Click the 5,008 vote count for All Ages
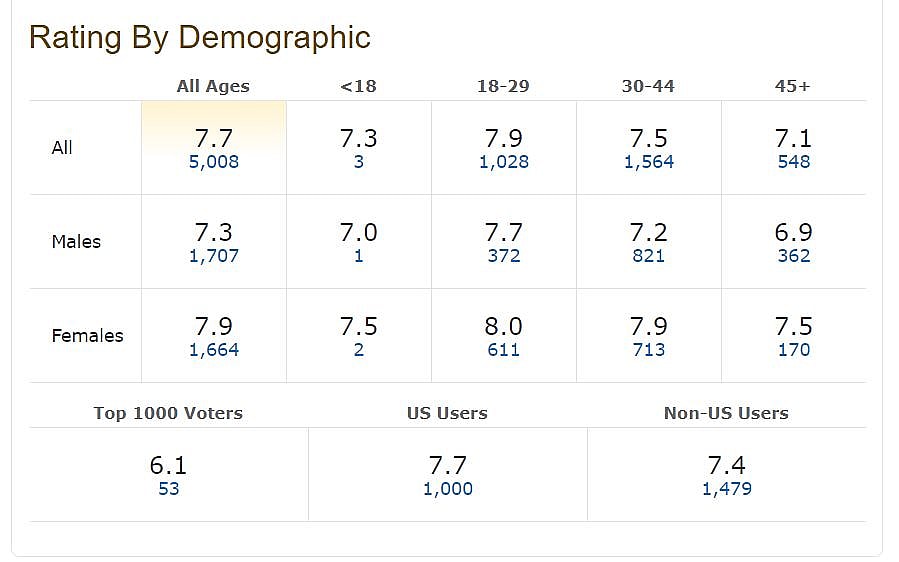Viewport: 899px width, 562px height. (x=214, y=162)
